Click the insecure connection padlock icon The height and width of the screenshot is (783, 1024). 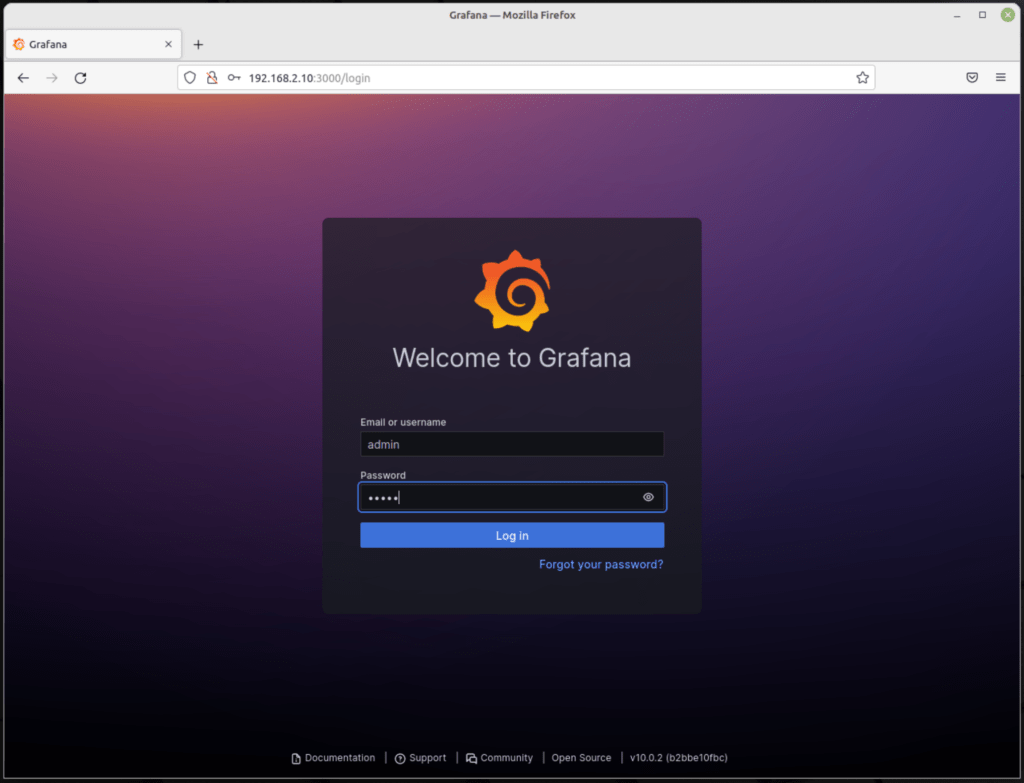pos(212,78)
